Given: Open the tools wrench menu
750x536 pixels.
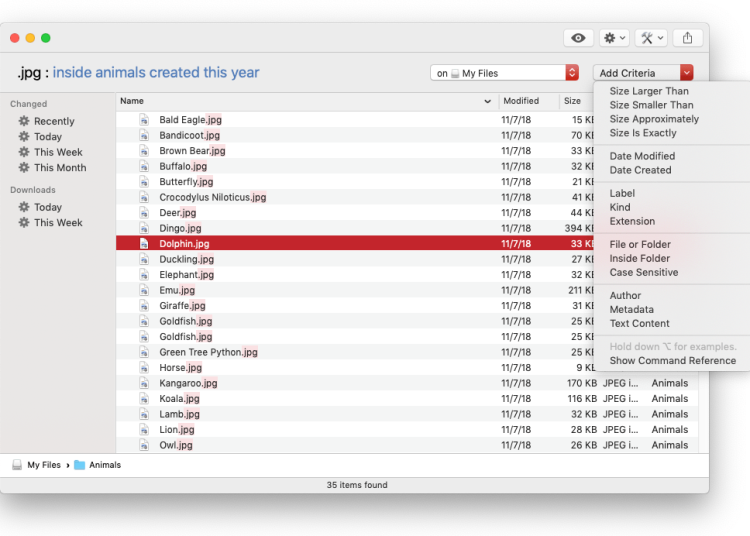Looking at the screenshot, I should click(652, 38).
